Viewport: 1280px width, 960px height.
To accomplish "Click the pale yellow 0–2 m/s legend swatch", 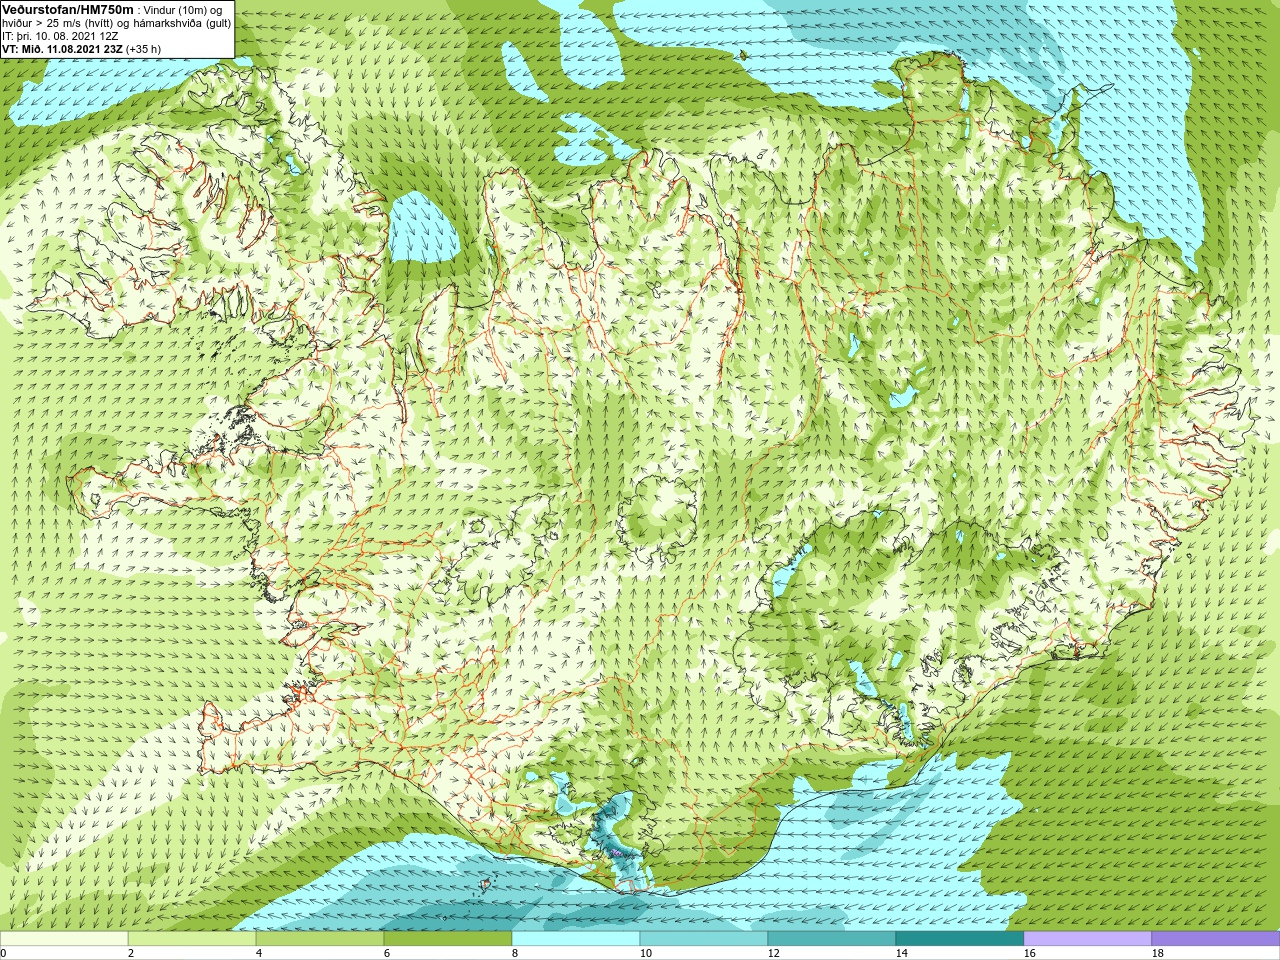I will (x=64, y=939).
